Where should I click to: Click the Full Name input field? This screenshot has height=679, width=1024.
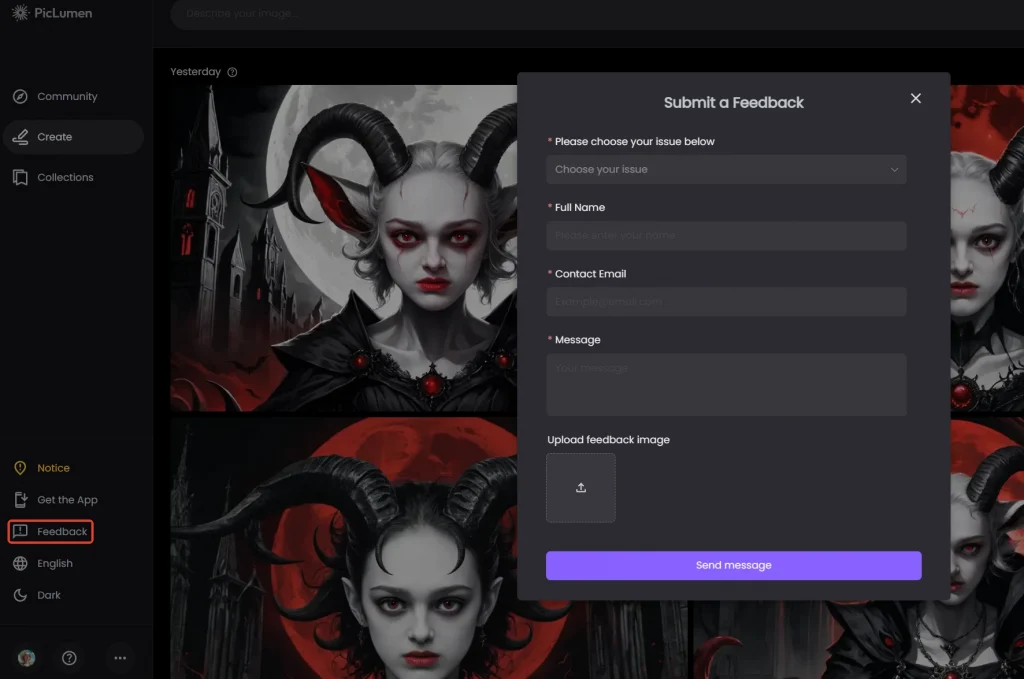pyautogui.click(x=726, y=236)
